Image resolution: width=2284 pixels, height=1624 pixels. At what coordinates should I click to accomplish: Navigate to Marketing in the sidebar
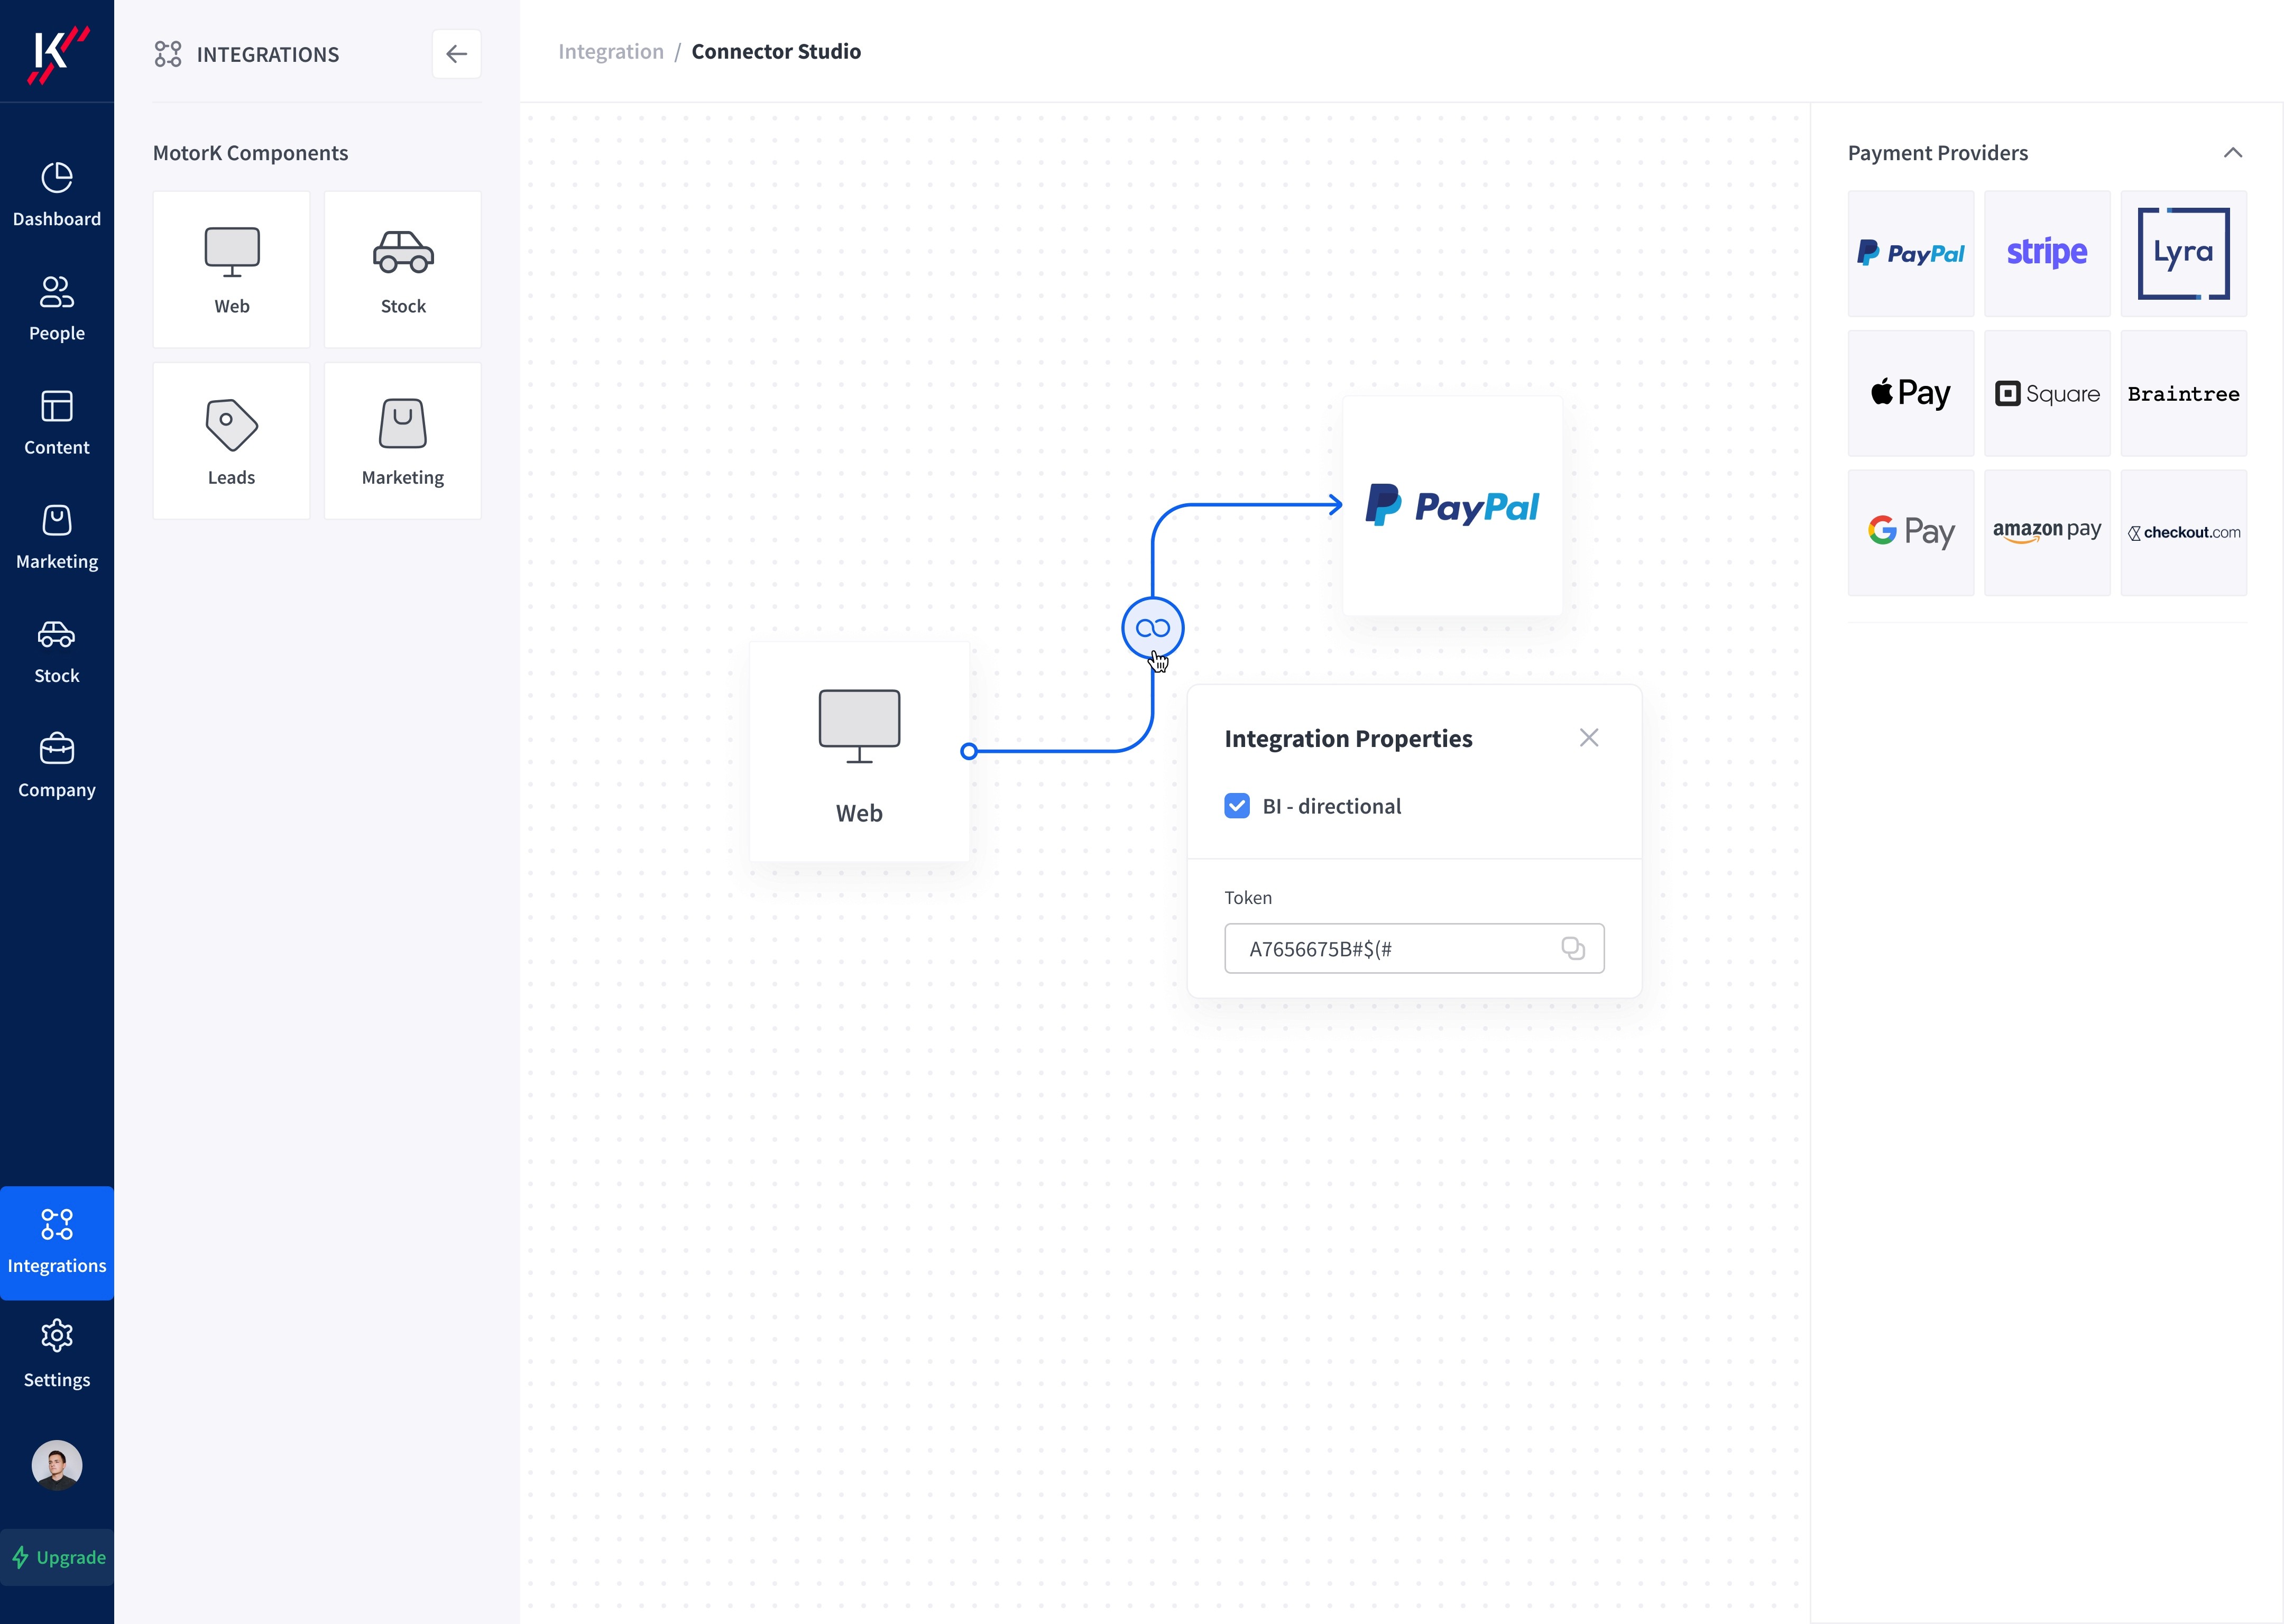(x=57, y=537)
